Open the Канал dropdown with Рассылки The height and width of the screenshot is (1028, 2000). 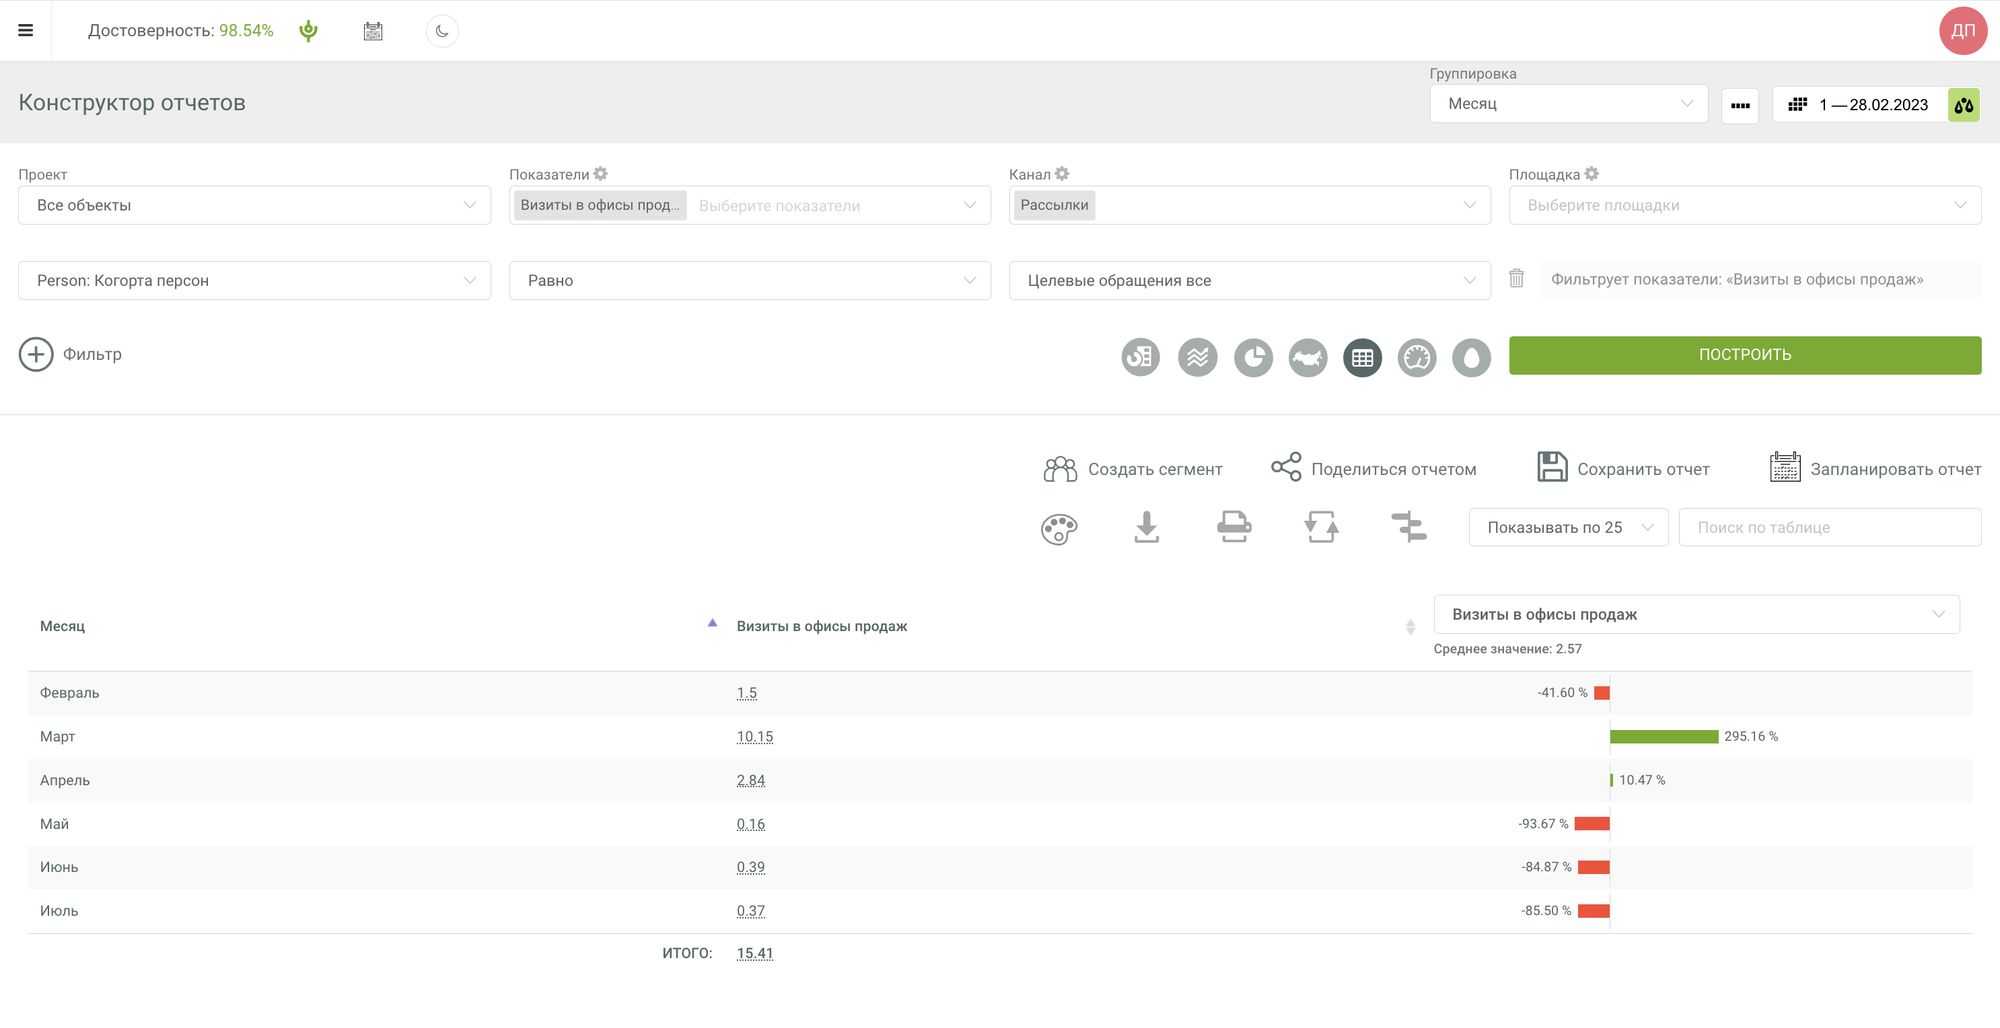pyautogui.click(x=1249, y=205)
